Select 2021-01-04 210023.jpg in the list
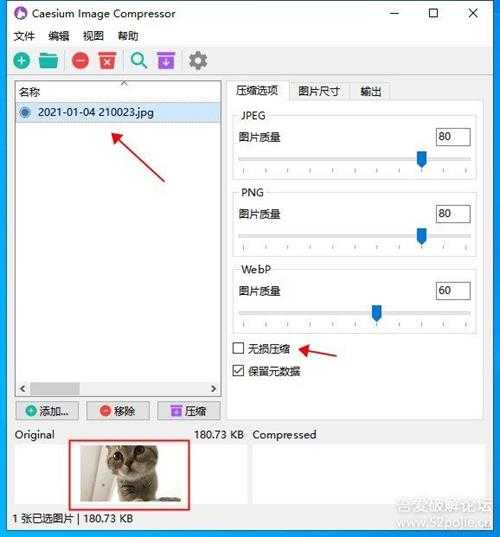The height and width of the screenshot is (537, 500). click(118, 112)
